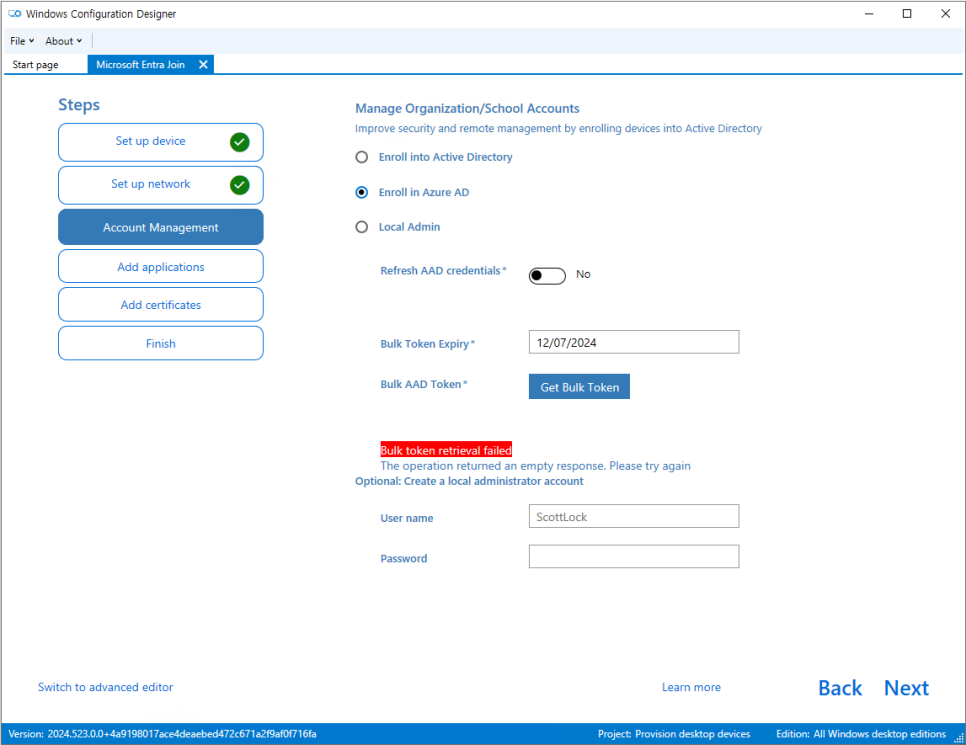Viewport: 966px width, 745px height.
Task: Select Enroll in Azure AD radio button
Action: (x=362, y=192)
